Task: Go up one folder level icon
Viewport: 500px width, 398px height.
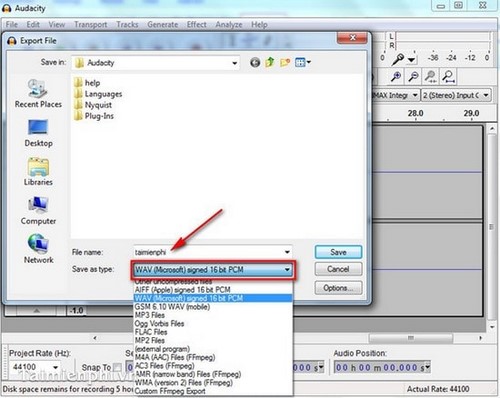Action: 270,62
